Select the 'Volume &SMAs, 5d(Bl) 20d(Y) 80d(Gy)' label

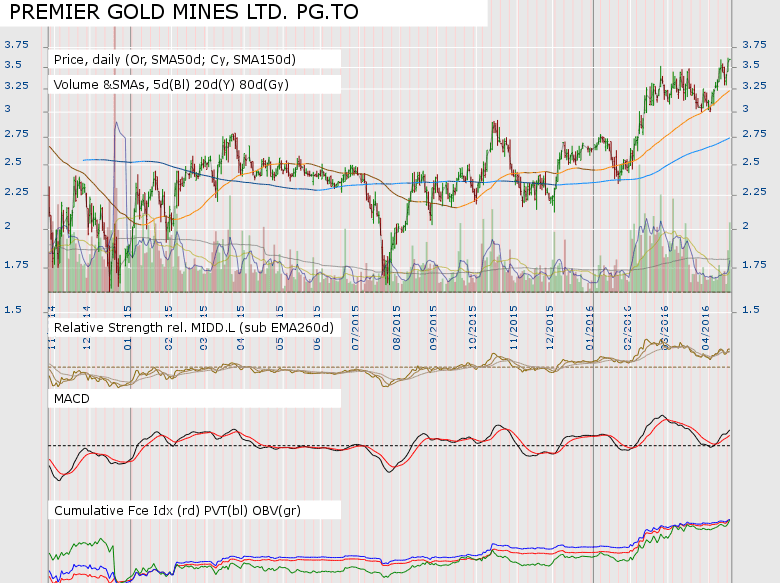pyautogui.click(x=171, y=85)
